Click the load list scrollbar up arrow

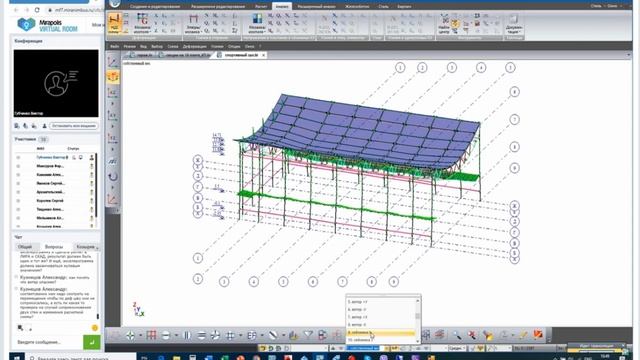tap(418, 301)
